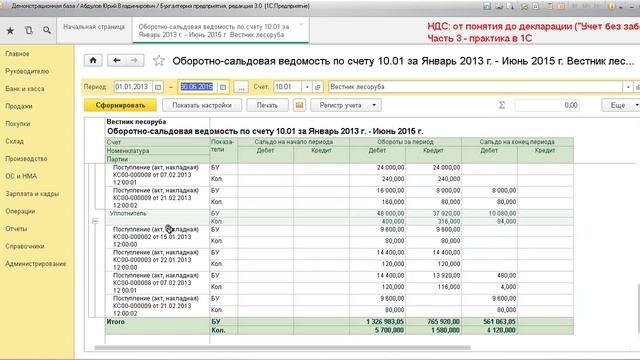Click closing debit balance 561 063,05
Viewport: 640px width, 360px height.
[x=499, y=322]
